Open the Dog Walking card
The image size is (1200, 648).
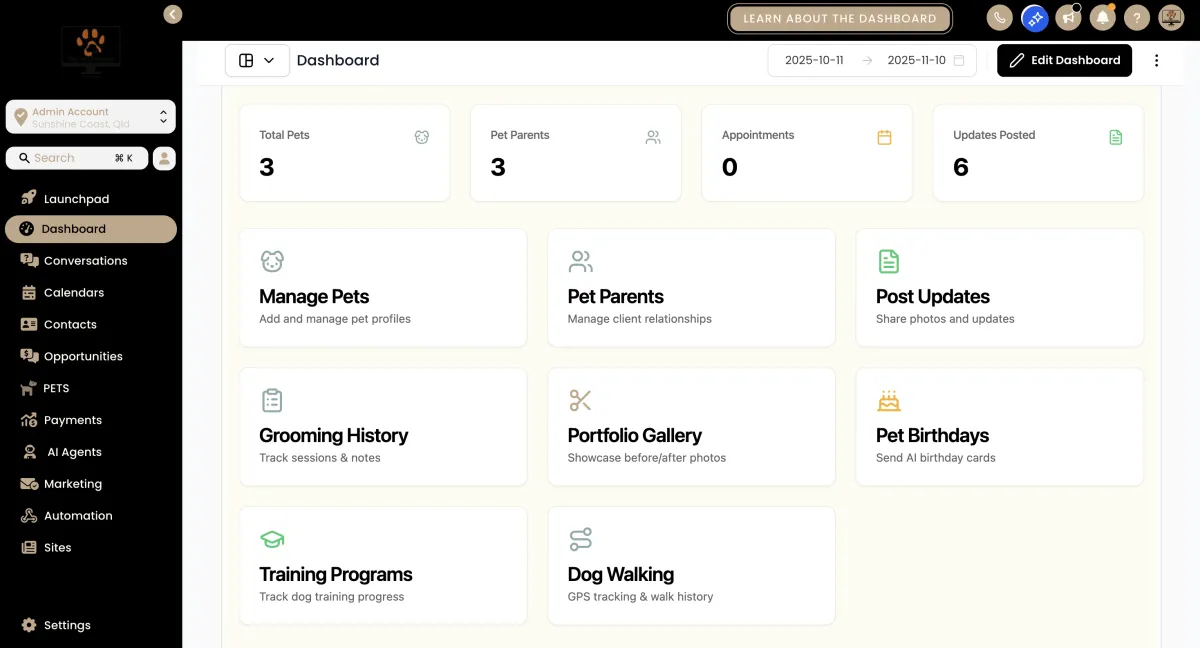(691, 566)
